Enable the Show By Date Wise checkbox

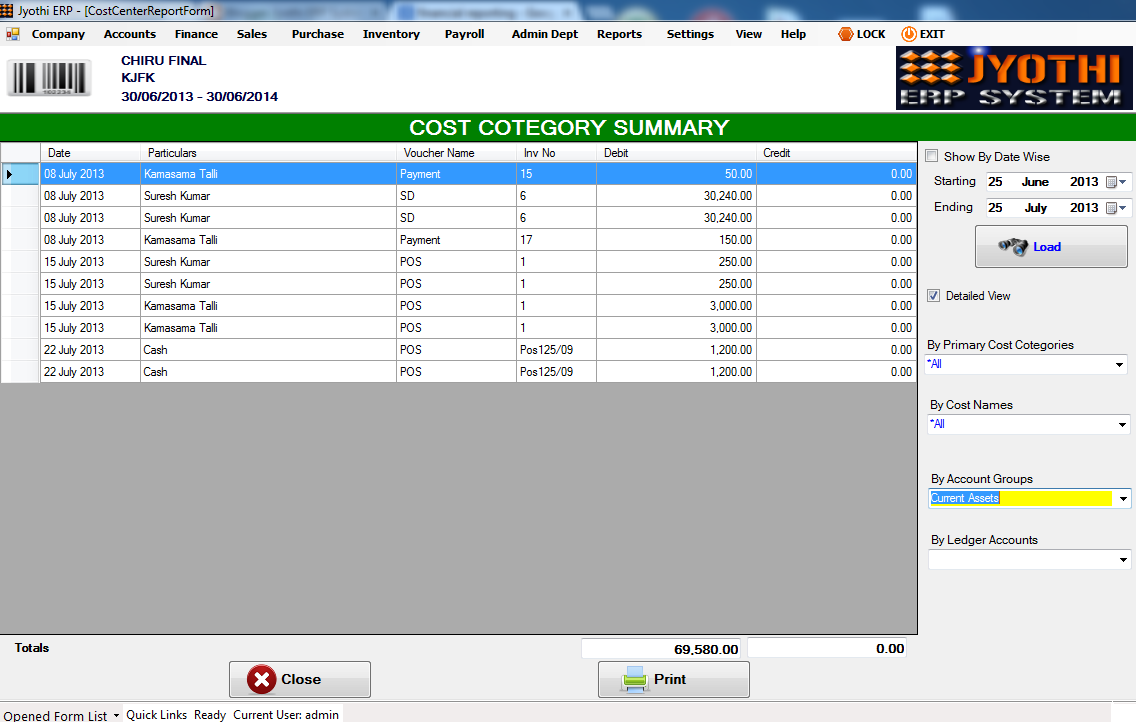point(932,156)
